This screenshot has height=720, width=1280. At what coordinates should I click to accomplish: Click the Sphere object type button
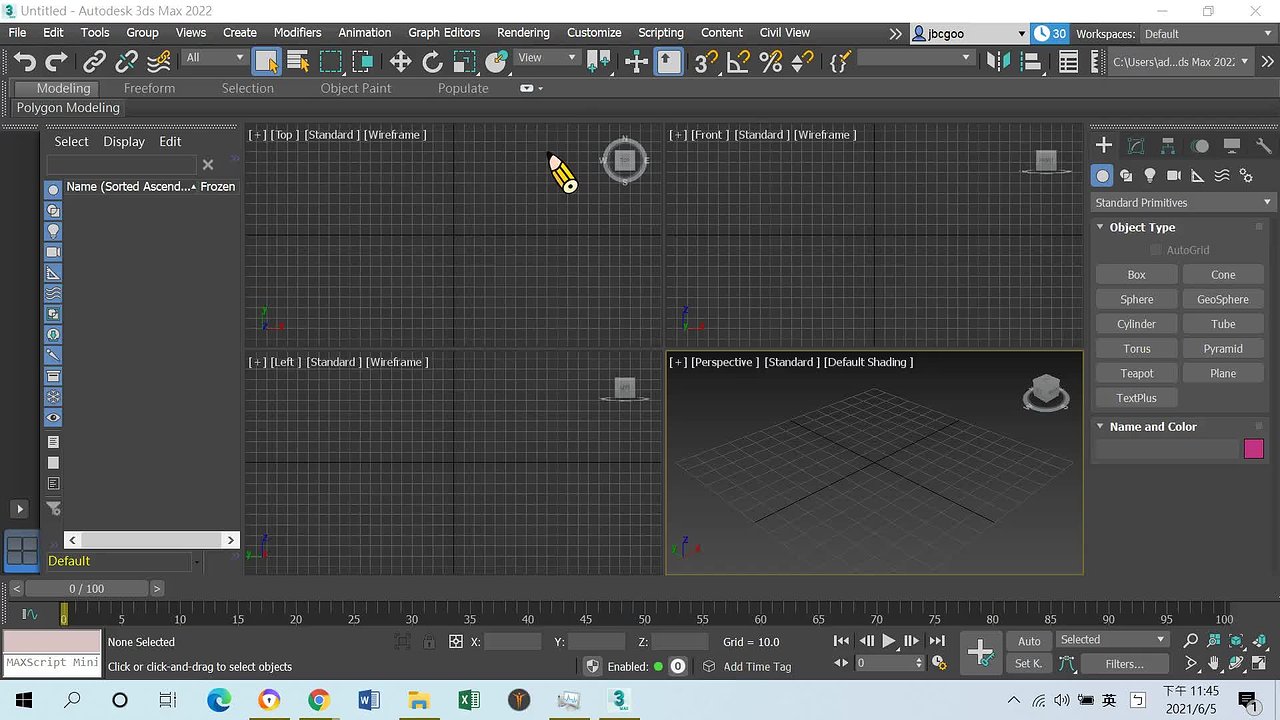point(1136,300)
